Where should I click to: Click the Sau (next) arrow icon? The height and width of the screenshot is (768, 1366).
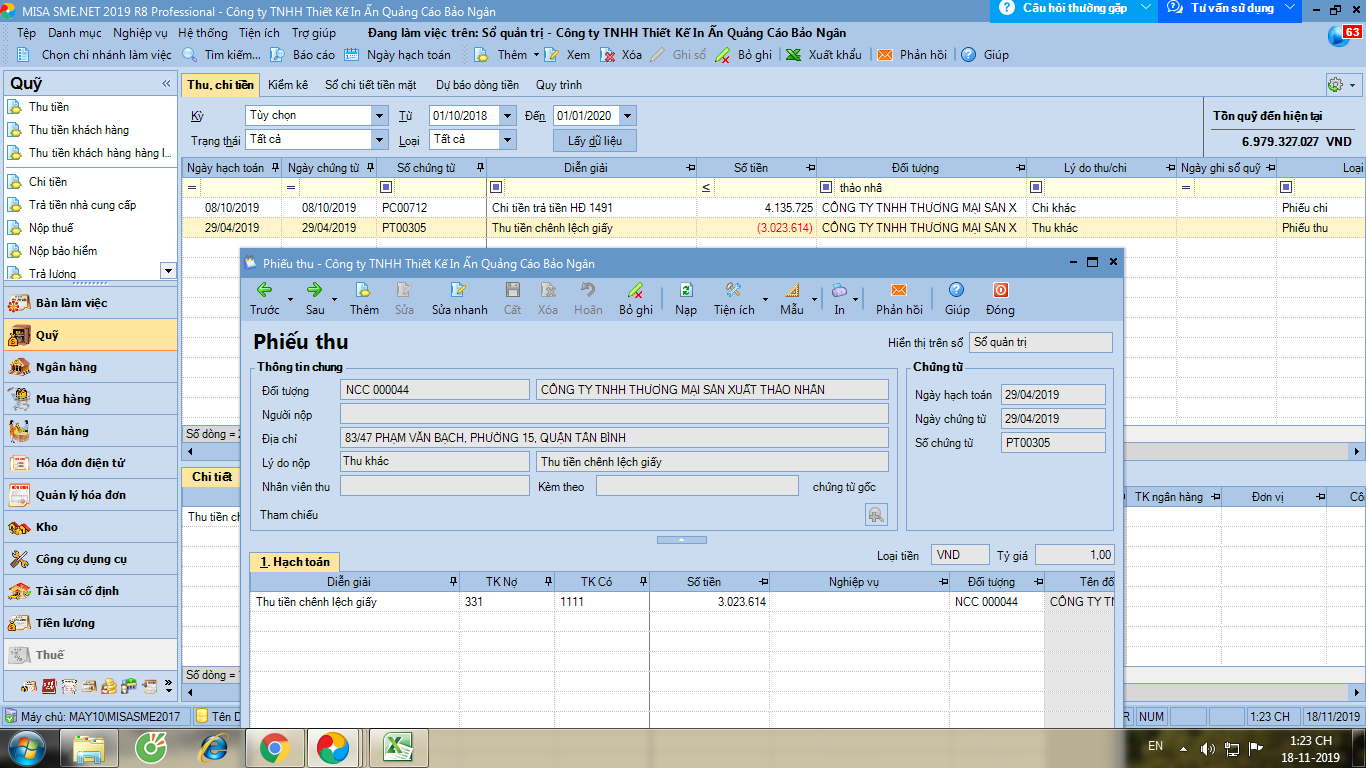pos(314,291)
